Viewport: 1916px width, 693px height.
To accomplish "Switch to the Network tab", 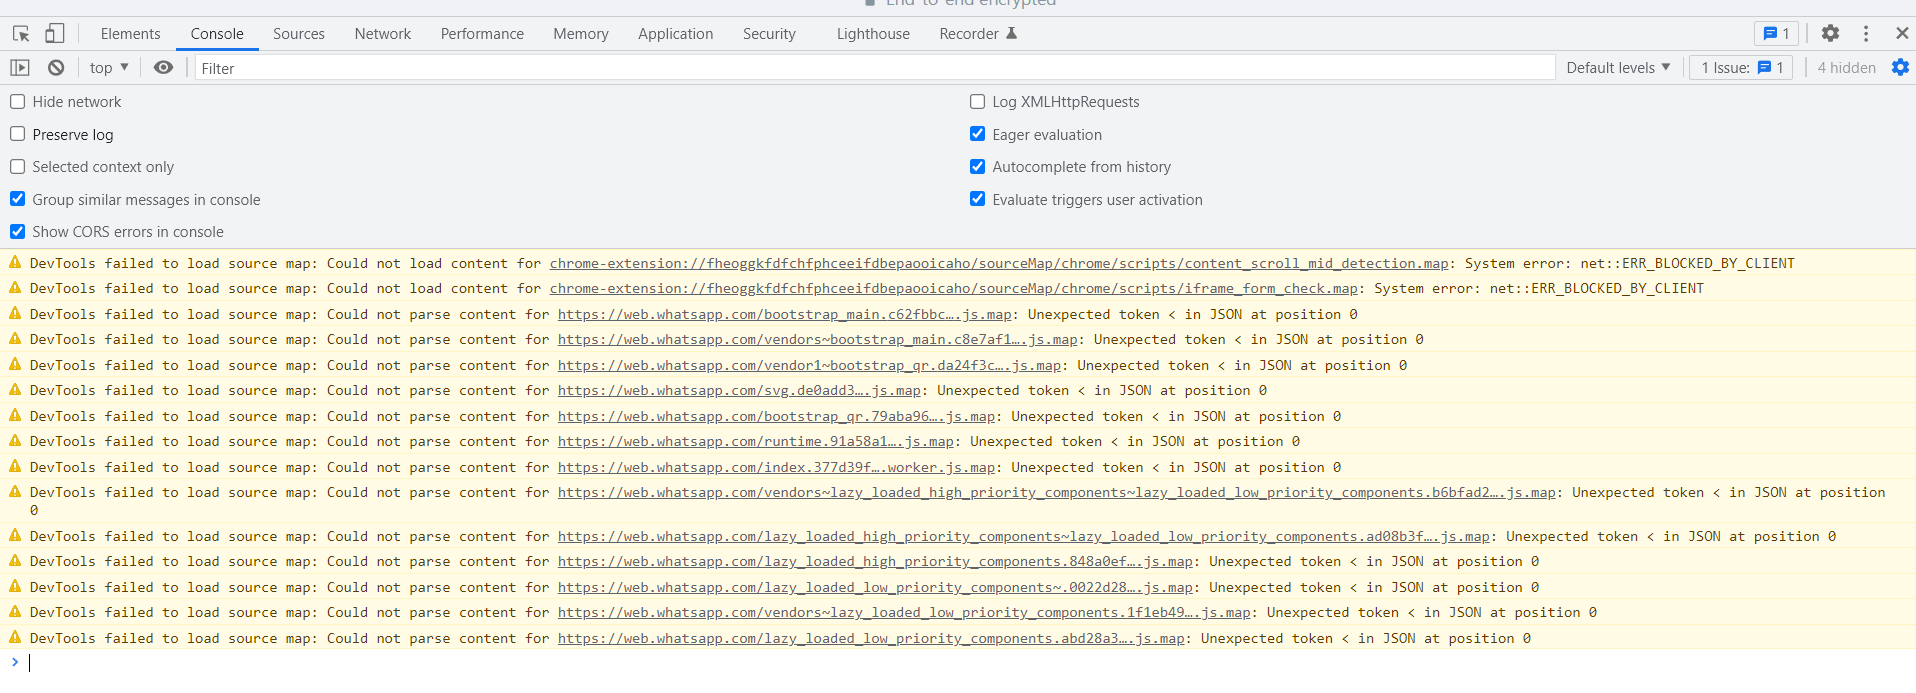I will tap(382, 34).
